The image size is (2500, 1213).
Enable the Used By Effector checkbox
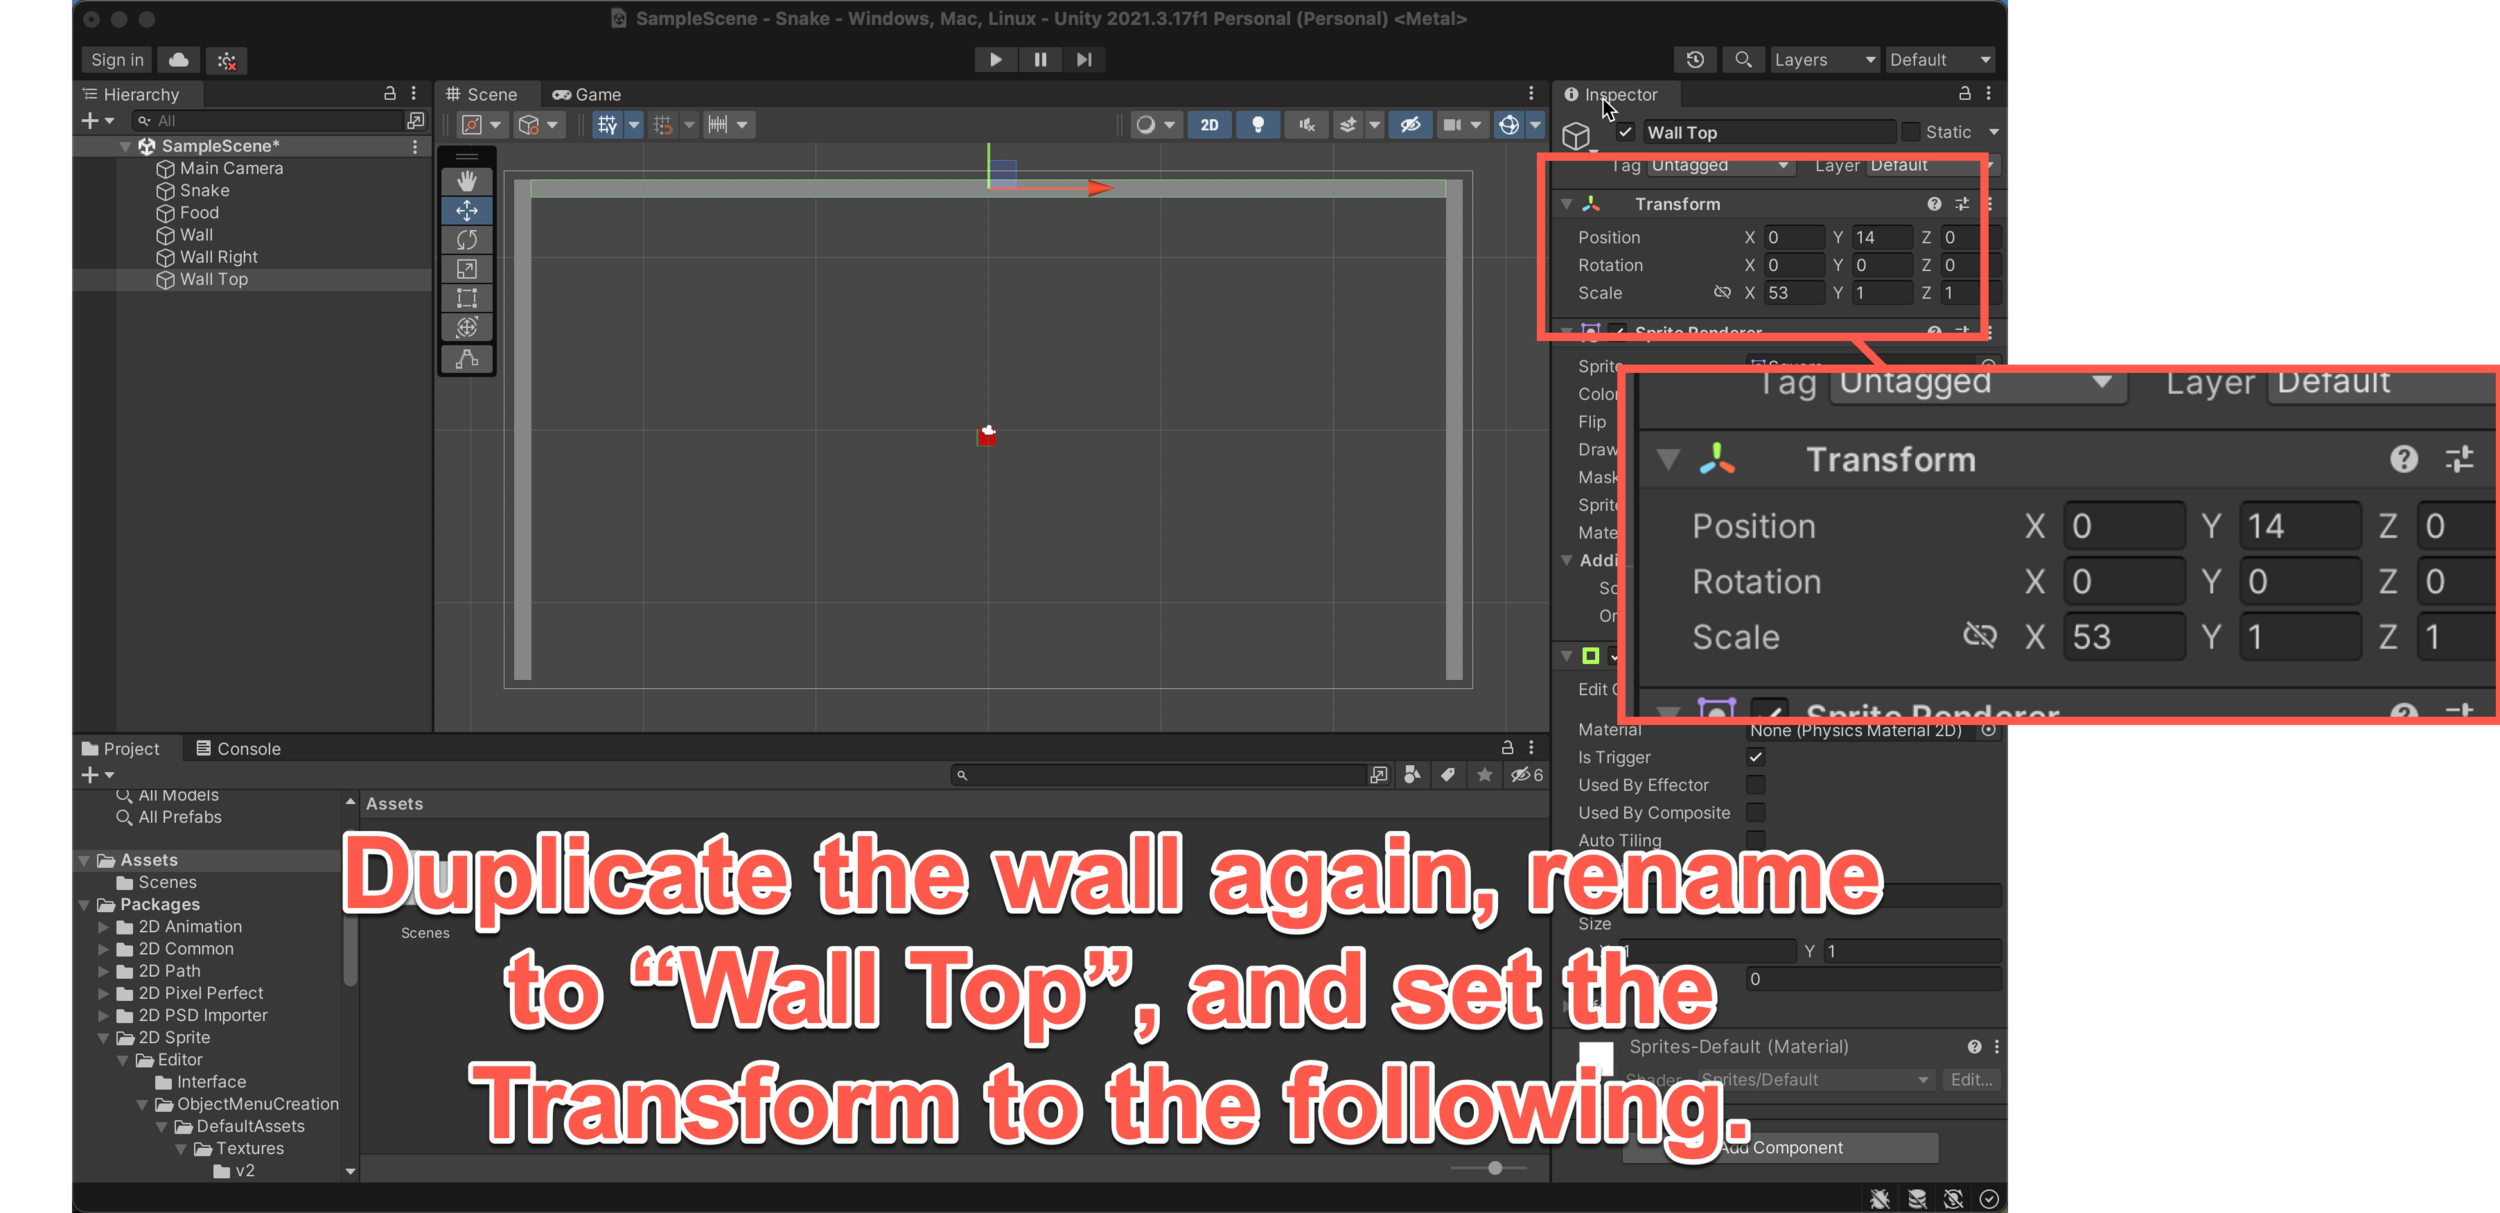click(x=1755, y=785)
